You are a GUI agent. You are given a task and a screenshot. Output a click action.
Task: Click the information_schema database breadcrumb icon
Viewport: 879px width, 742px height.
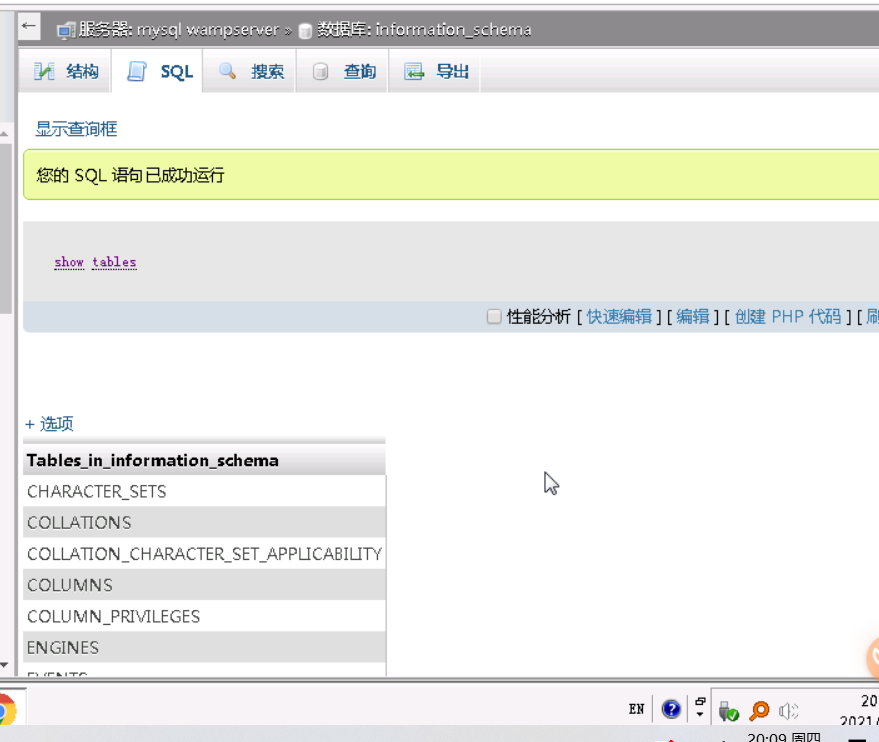pos(305,31)
